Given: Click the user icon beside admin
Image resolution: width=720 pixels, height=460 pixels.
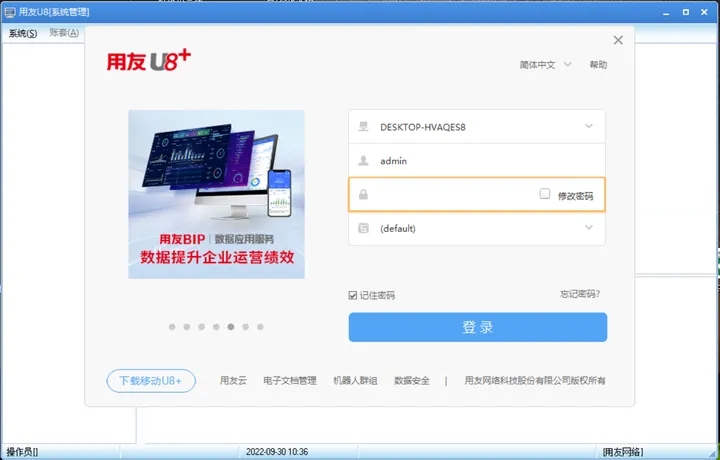Looking at the screenshot, I should coord(363,161).
